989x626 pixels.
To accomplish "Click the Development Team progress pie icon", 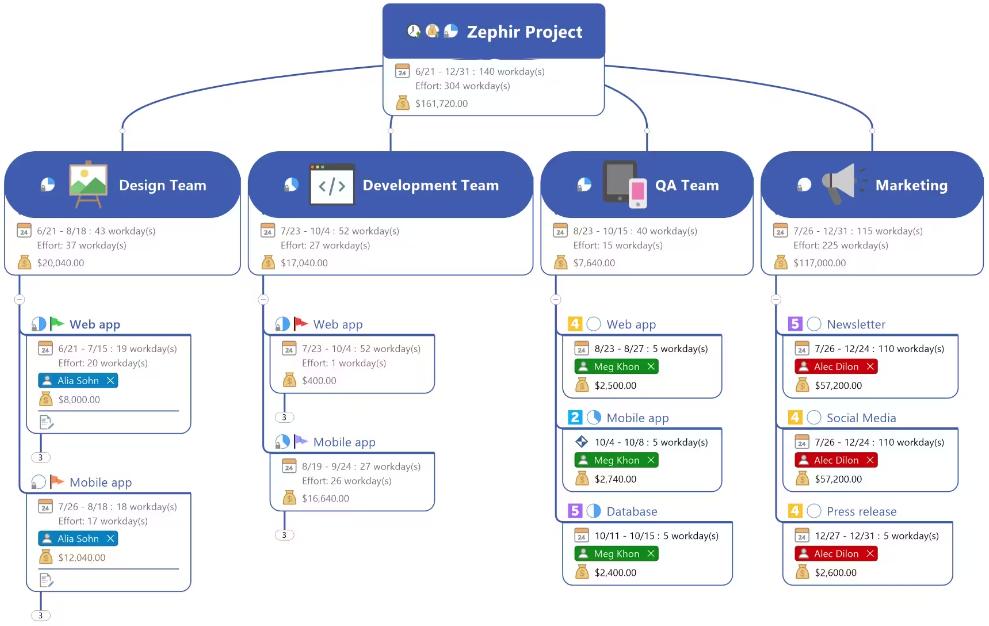I will (291, 185).
